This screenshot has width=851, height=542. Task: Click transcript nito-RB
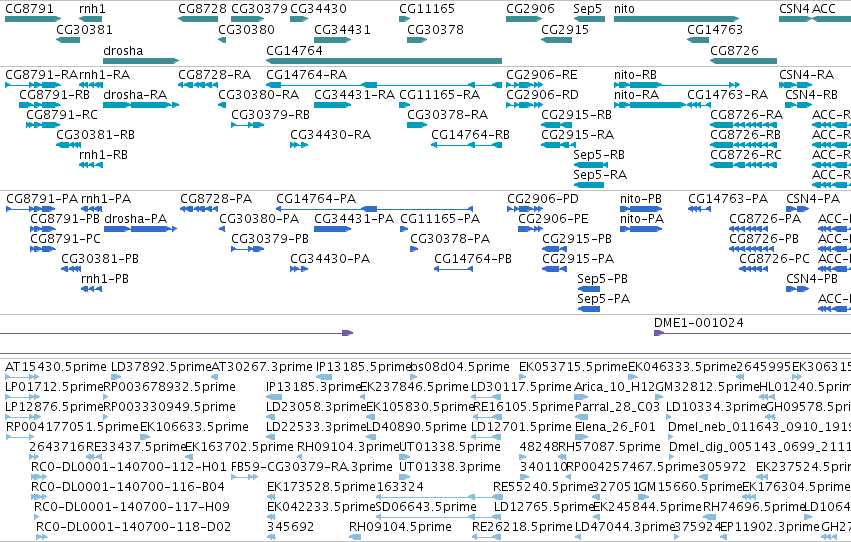[x=636, y=75]
